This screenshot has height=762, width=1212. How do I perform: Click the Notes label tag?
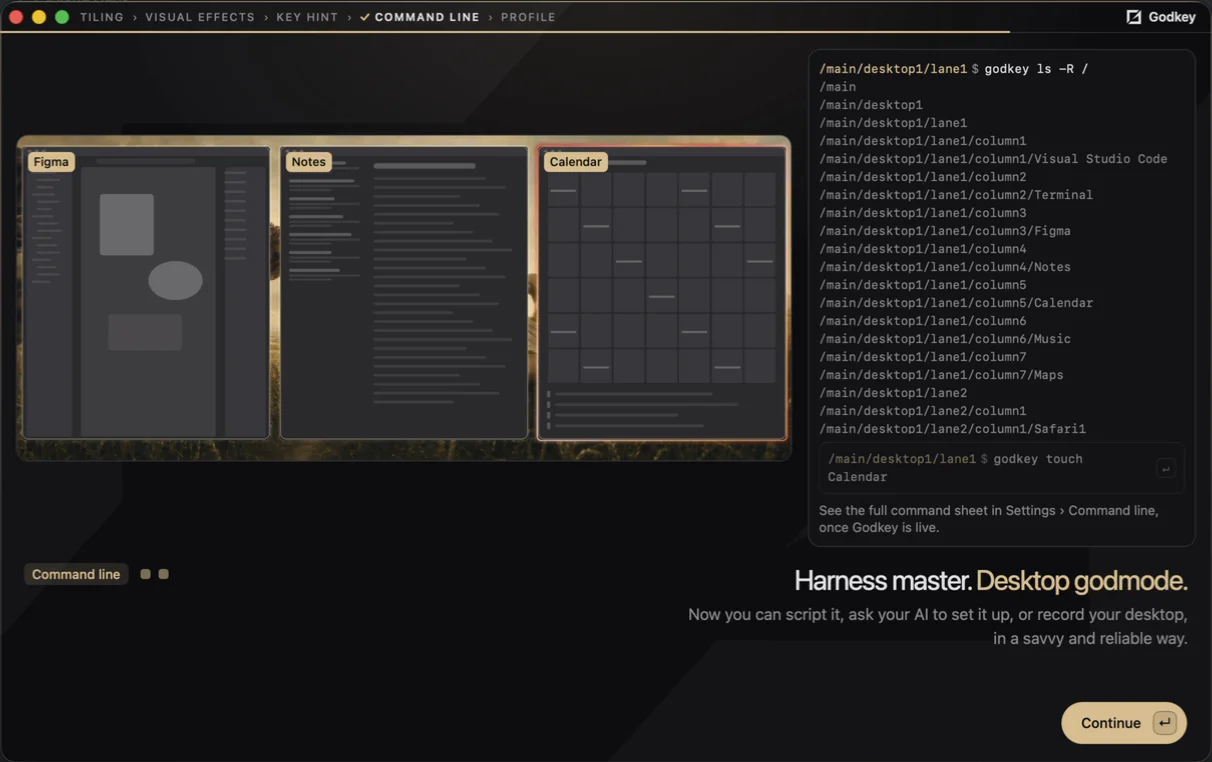click(x=309, y=161)
